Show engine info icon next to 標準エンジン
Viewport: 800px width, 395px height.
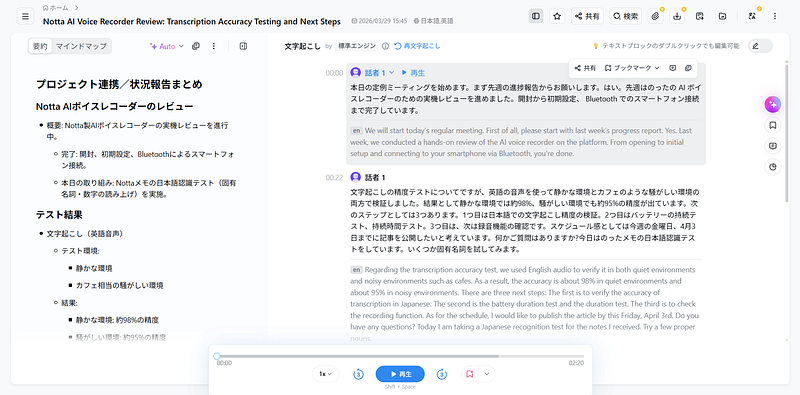pyautogui.click(x=385, y=46)
